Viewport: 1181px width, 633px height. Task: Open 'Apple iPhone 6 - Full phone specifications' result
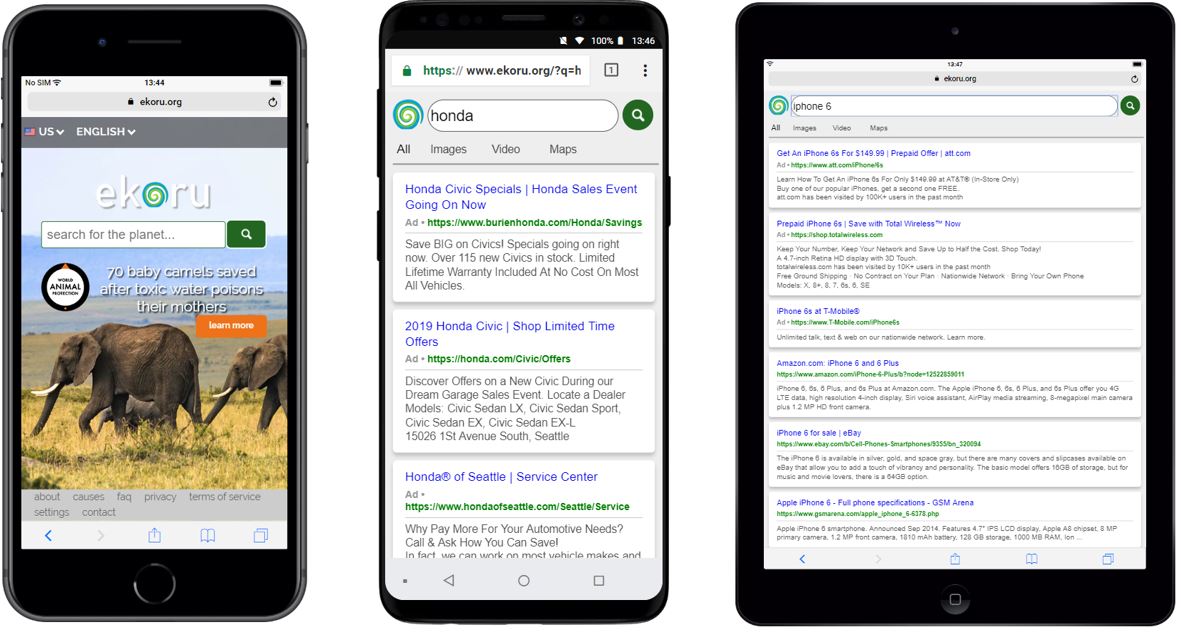click(x=874, y=503)
